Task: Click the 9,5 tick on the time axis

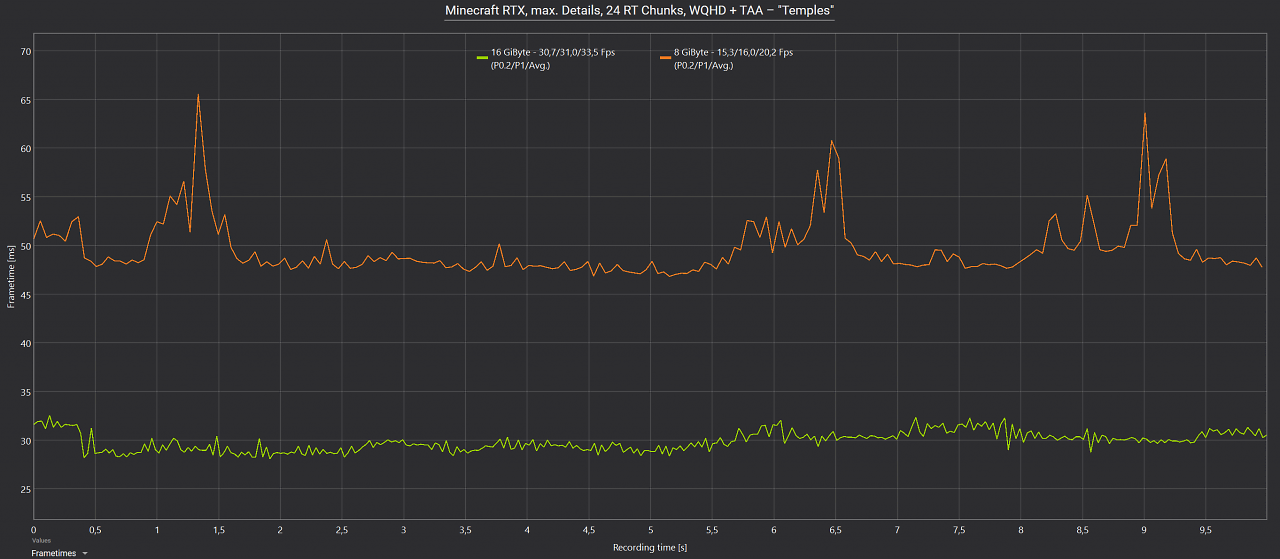Action: [x=1206, y=530]
